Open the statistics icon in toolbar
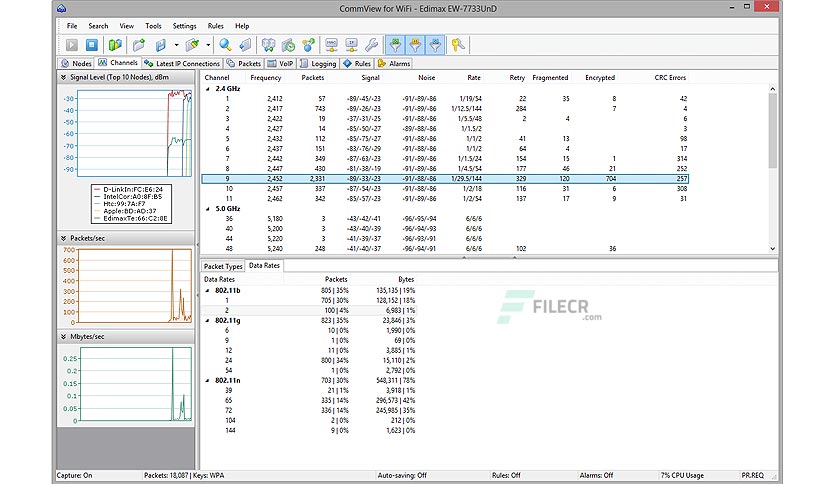Viewport: 836px width, 484px height. tap(268, 45)
